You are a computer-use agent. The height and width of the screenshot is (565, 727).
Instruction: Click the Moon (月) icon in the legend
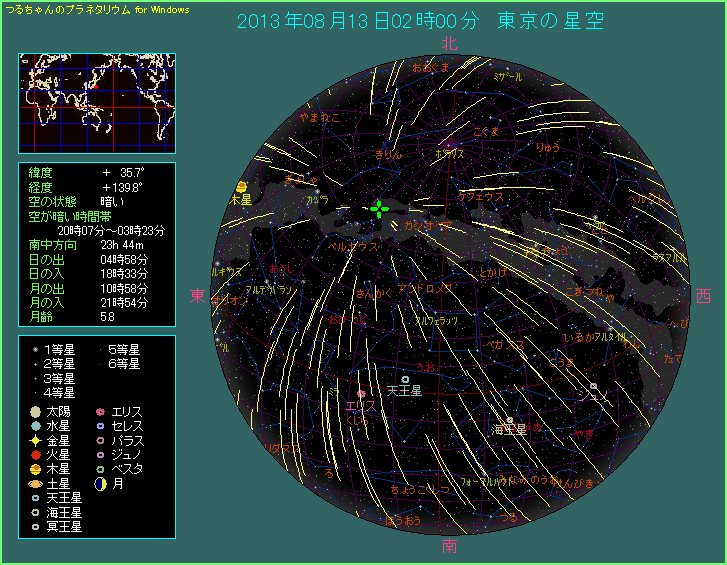pos(100,483)
